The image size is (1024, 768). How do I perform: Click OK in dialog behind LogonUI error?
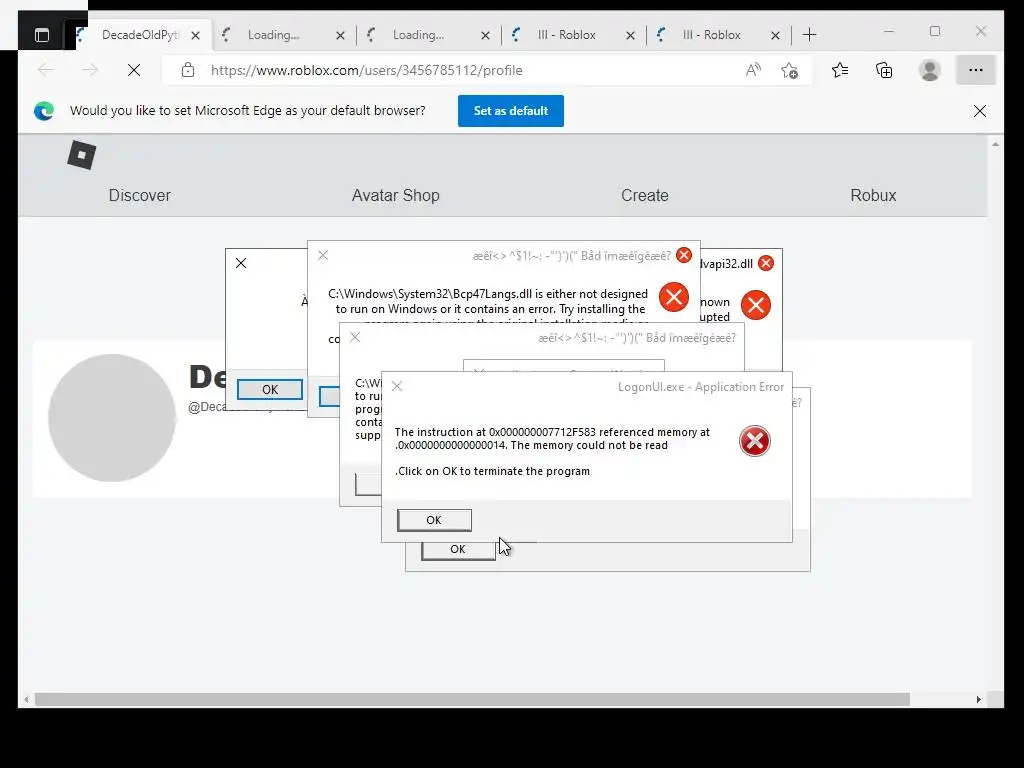pyautogui.click(x=458, y=550)
